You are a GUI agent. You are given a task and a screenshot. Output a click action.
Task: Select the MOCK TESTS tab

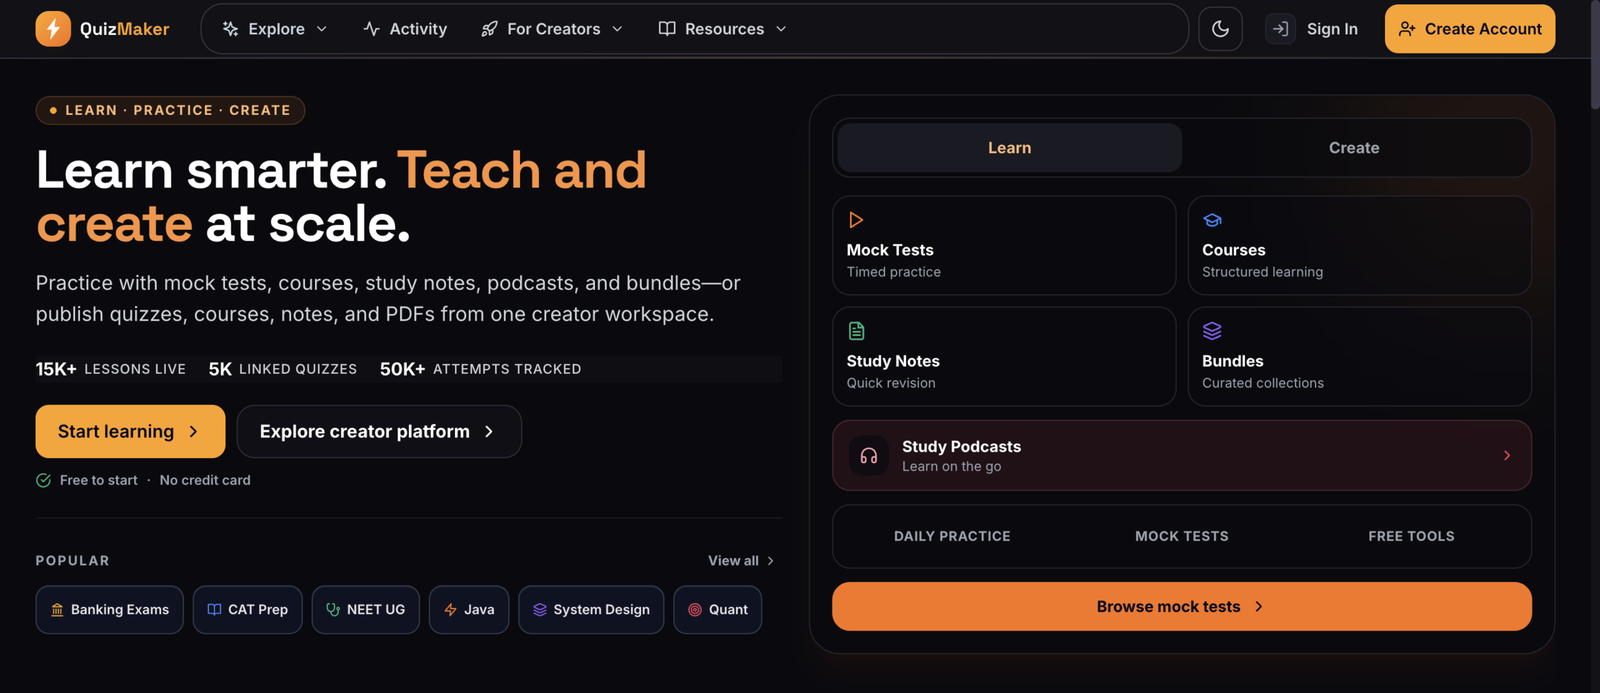click(x=1182, y=536)
